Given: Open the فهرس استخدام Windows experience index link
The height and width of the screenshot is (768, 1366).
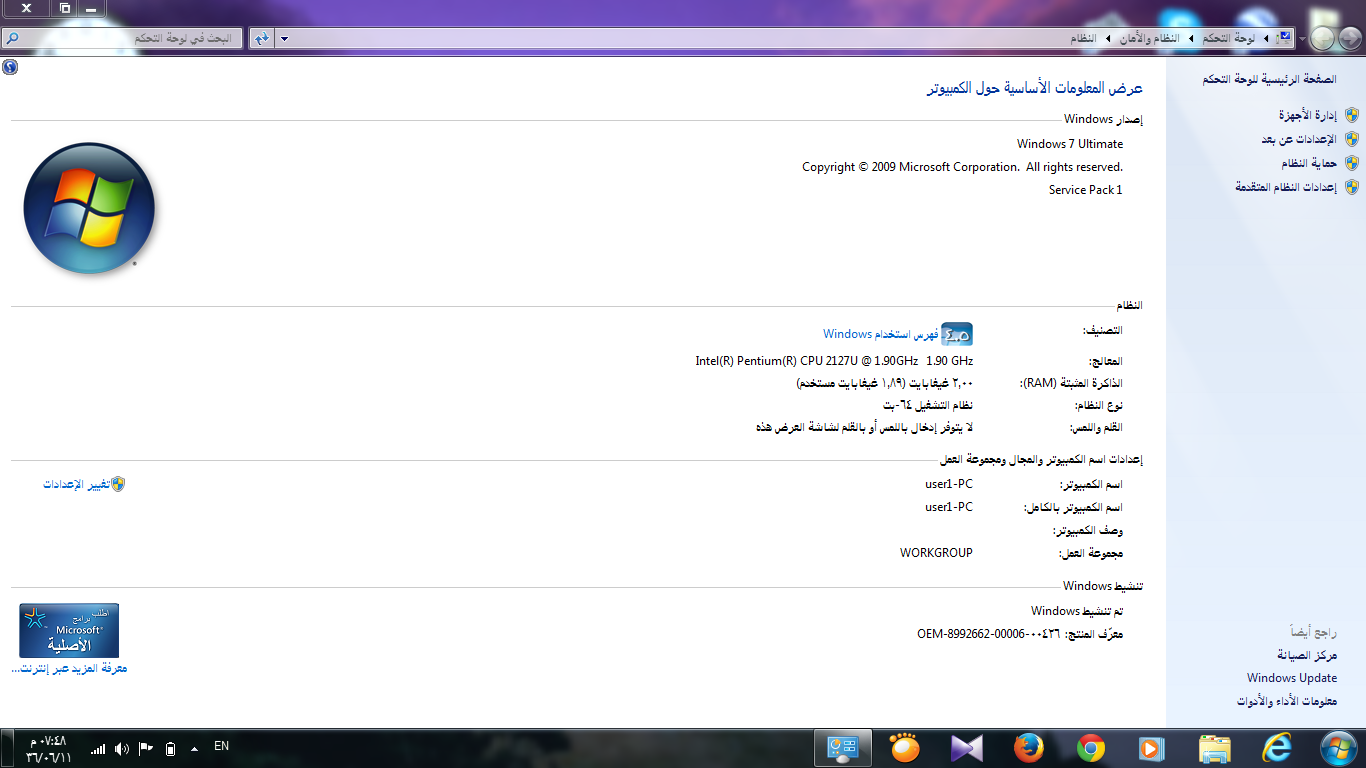Looking at the screenshot, I should click(880, 334).
